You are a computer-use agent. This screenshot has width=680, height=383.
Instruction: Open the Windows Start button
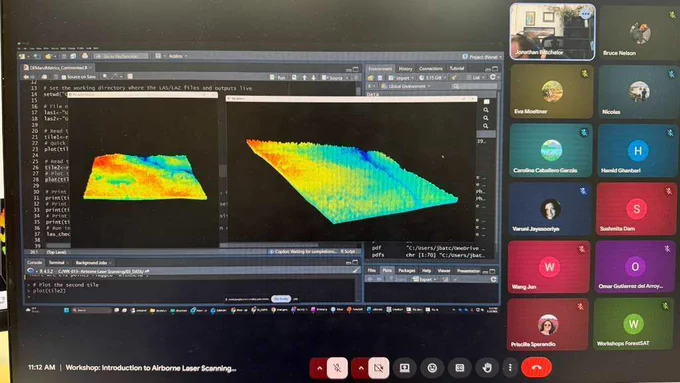tap(66, 310)
